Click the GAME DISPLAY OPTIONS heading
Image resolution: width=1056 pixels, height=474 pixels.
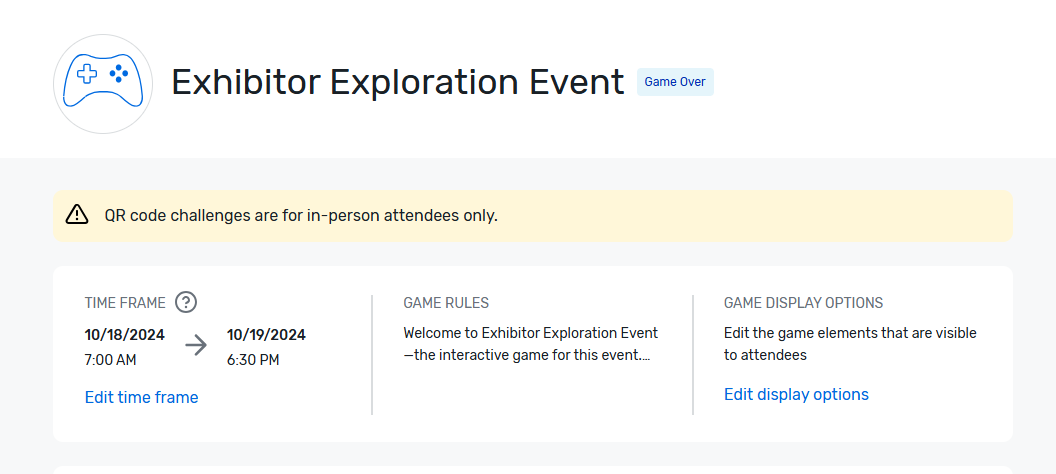(803, 303)
